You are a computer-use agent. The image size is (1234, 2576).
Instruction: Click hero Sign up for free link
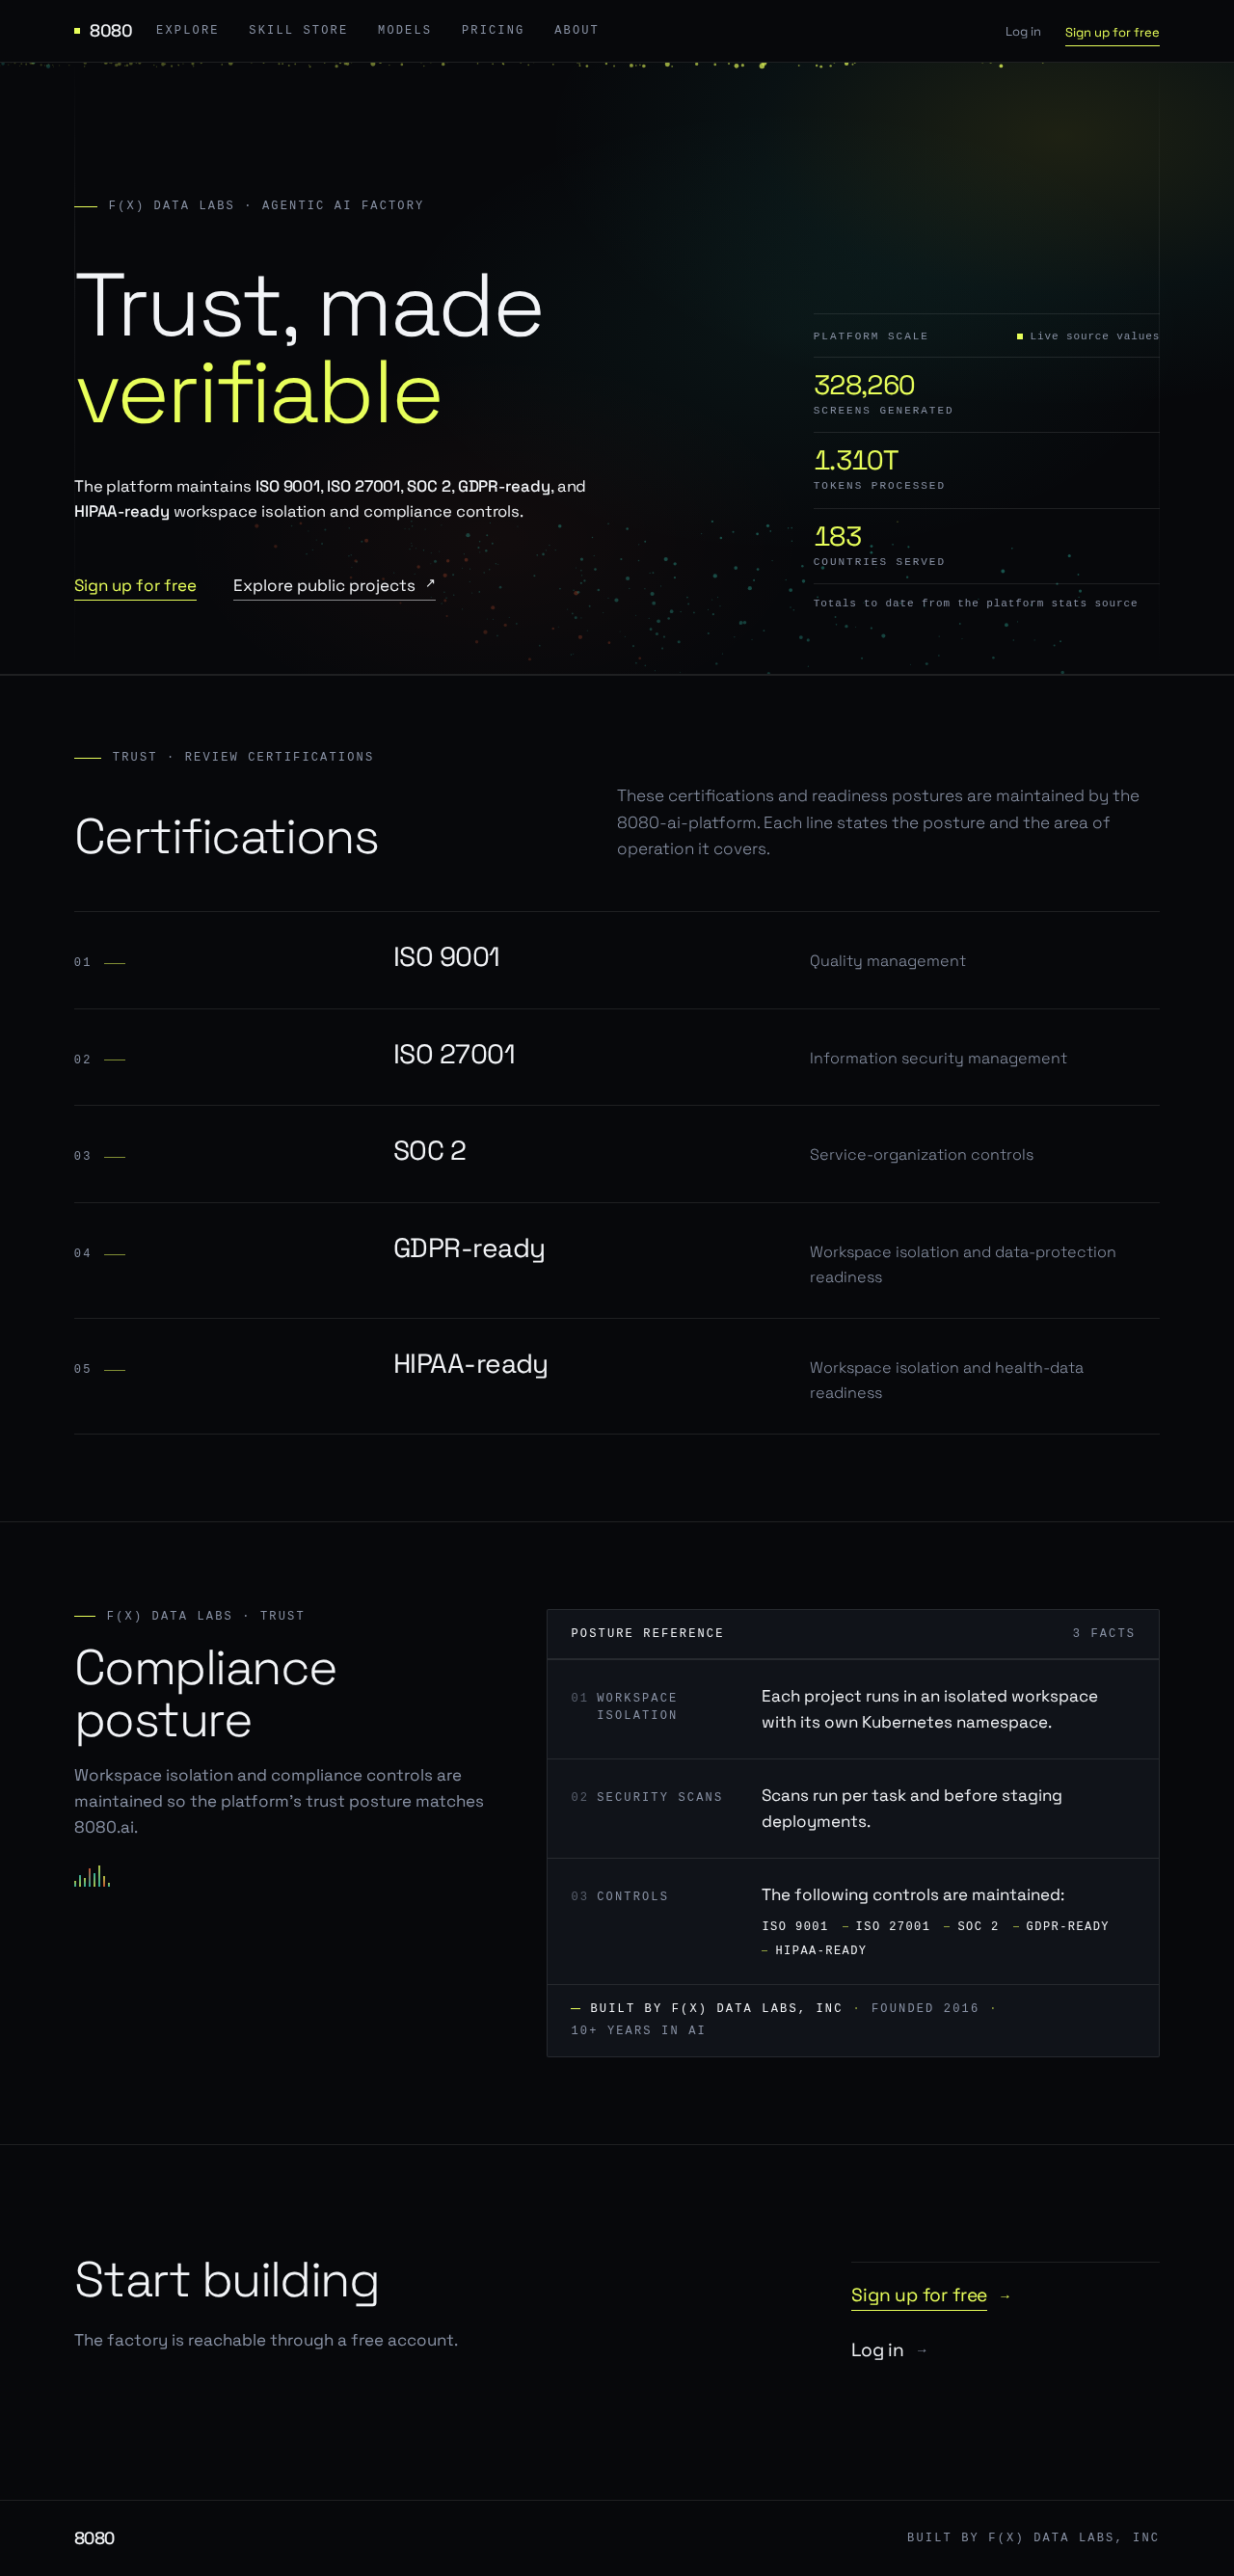(135, 586)
